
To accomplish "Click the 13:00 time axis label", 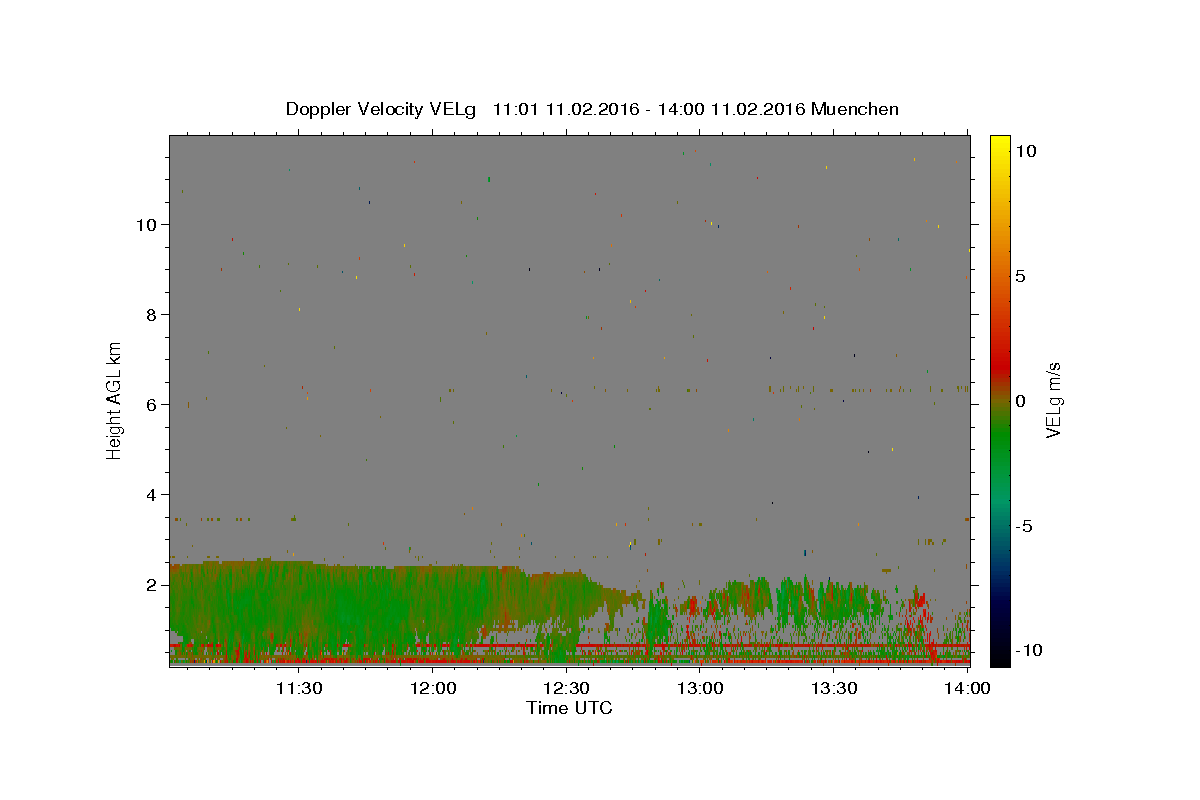I will [701, 688].
